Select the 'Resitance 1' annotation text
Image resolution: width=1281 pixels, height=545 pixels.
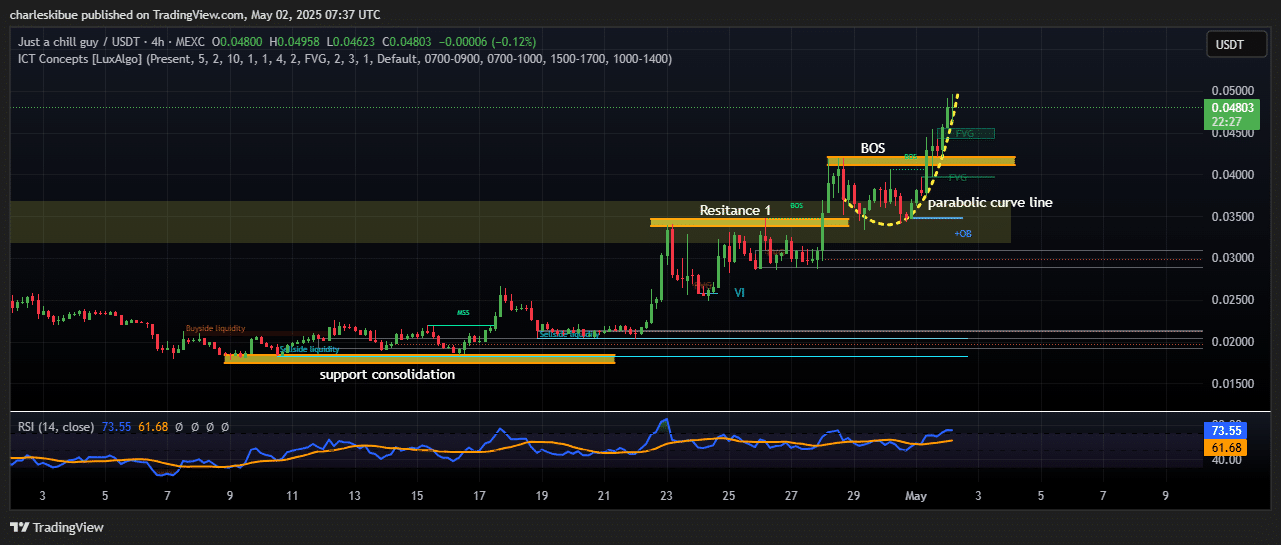(x=735, y=210)
